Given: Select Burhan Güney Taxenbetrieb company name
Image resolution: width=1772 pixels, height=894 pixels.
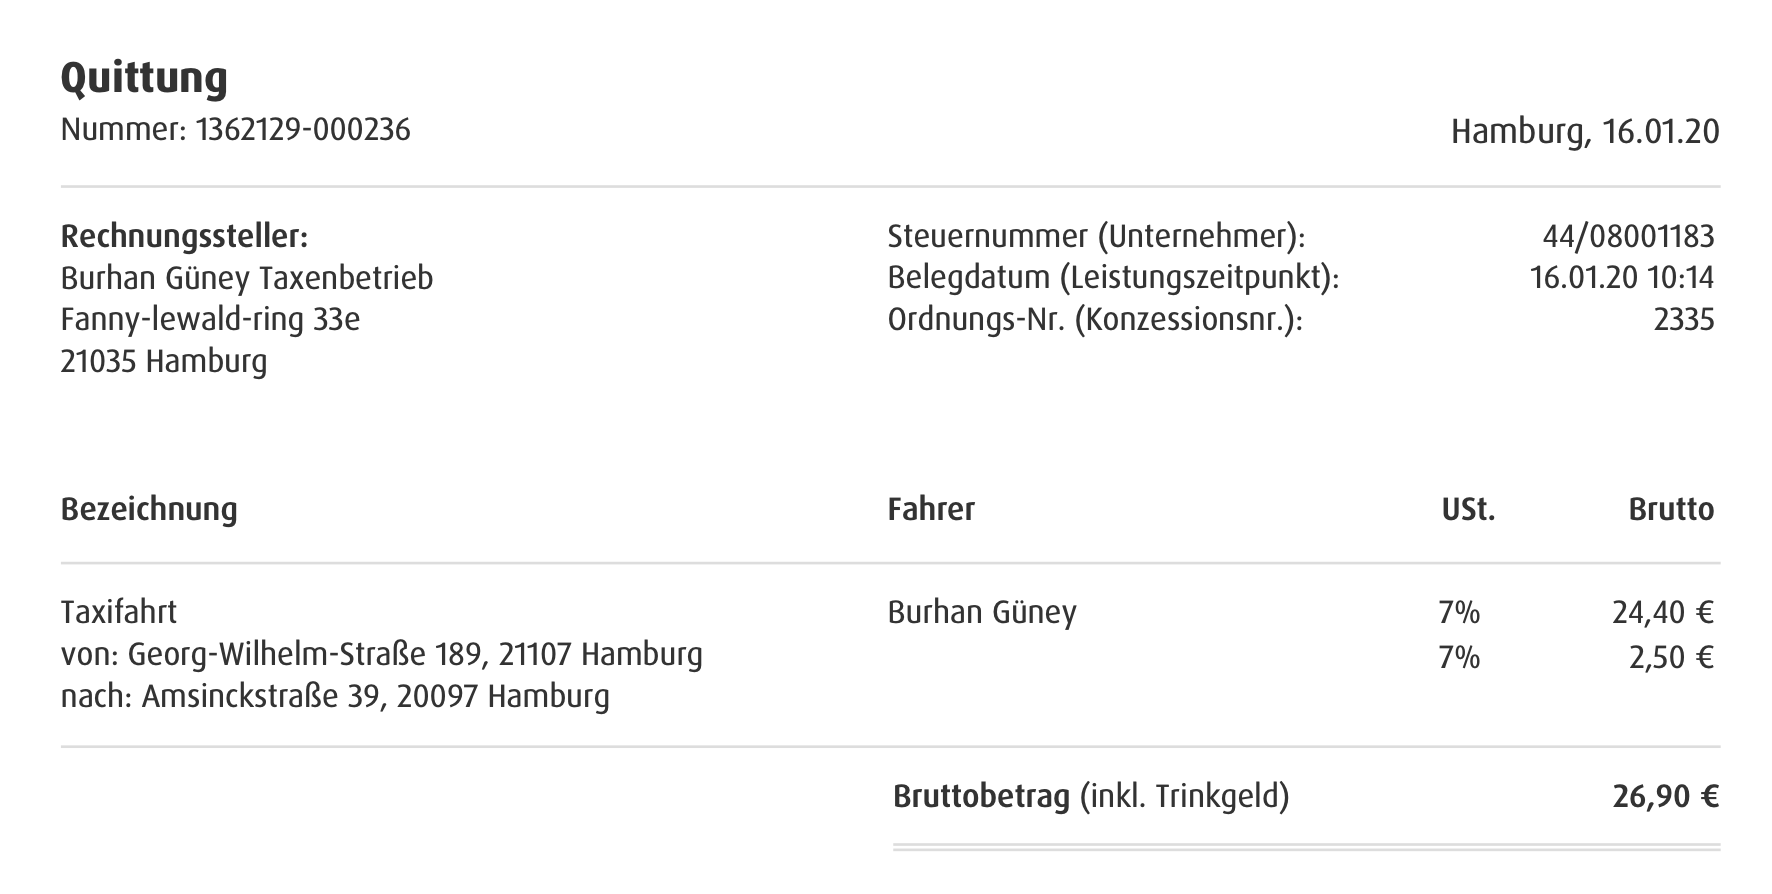Looking at the screenshot, I should (x=247, y=278).
